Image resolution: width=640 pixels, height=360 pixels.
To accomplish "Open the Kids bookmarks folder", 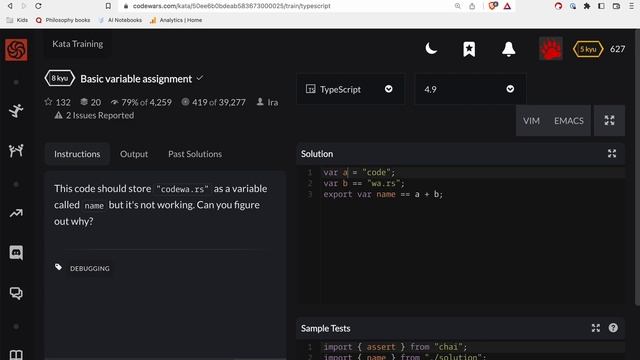I will pyautogui.click(x=17, y=20).
